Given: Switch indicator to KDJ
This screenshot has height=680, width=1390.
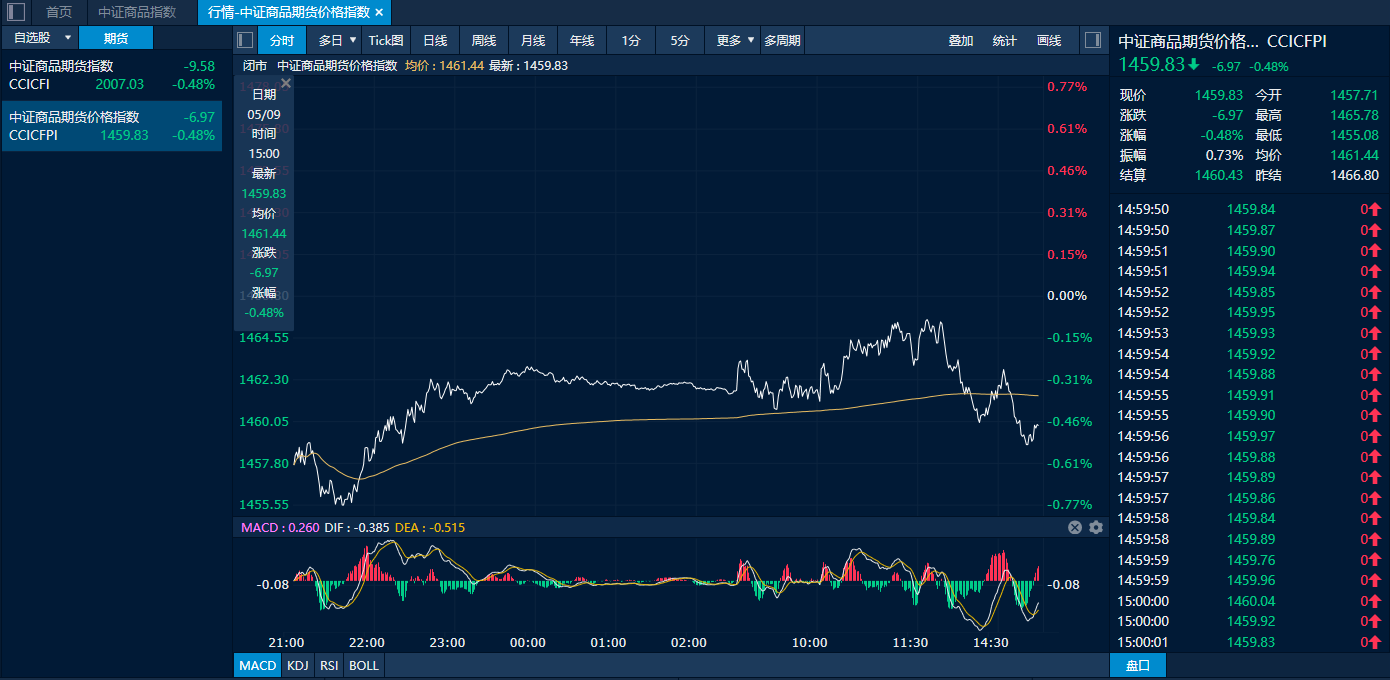Looking at the screenshot, I should [297, 665].
